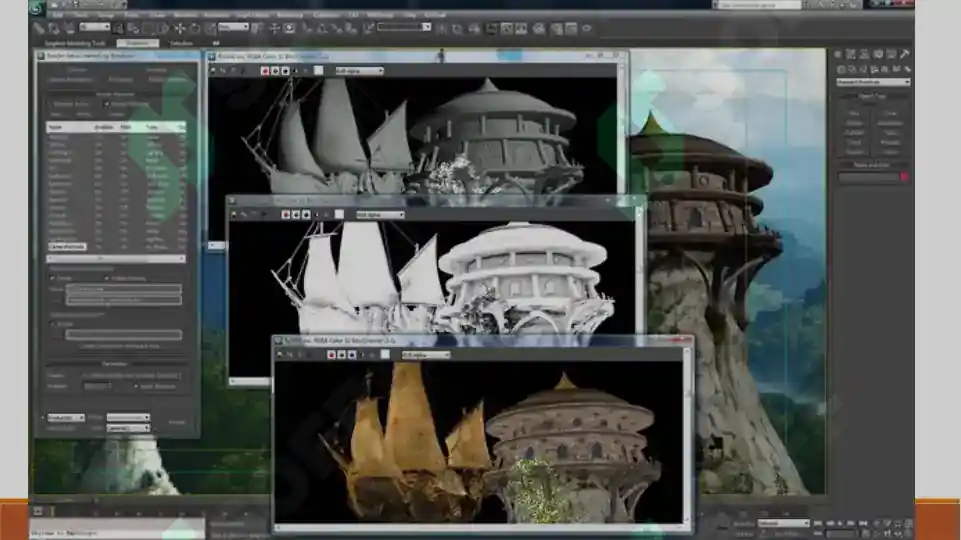This screenshot has width=961, height=540.
Task: Open the Customize menu
Action: tap(326, 15)
